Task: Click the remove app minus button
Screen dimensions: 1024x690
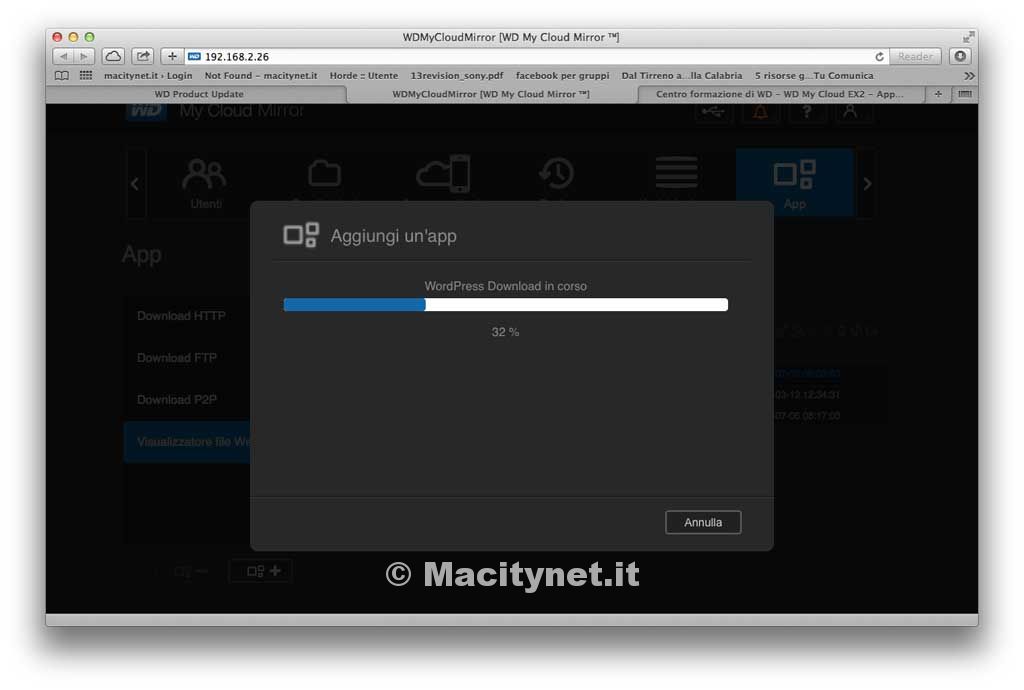Action: (190, 571)
